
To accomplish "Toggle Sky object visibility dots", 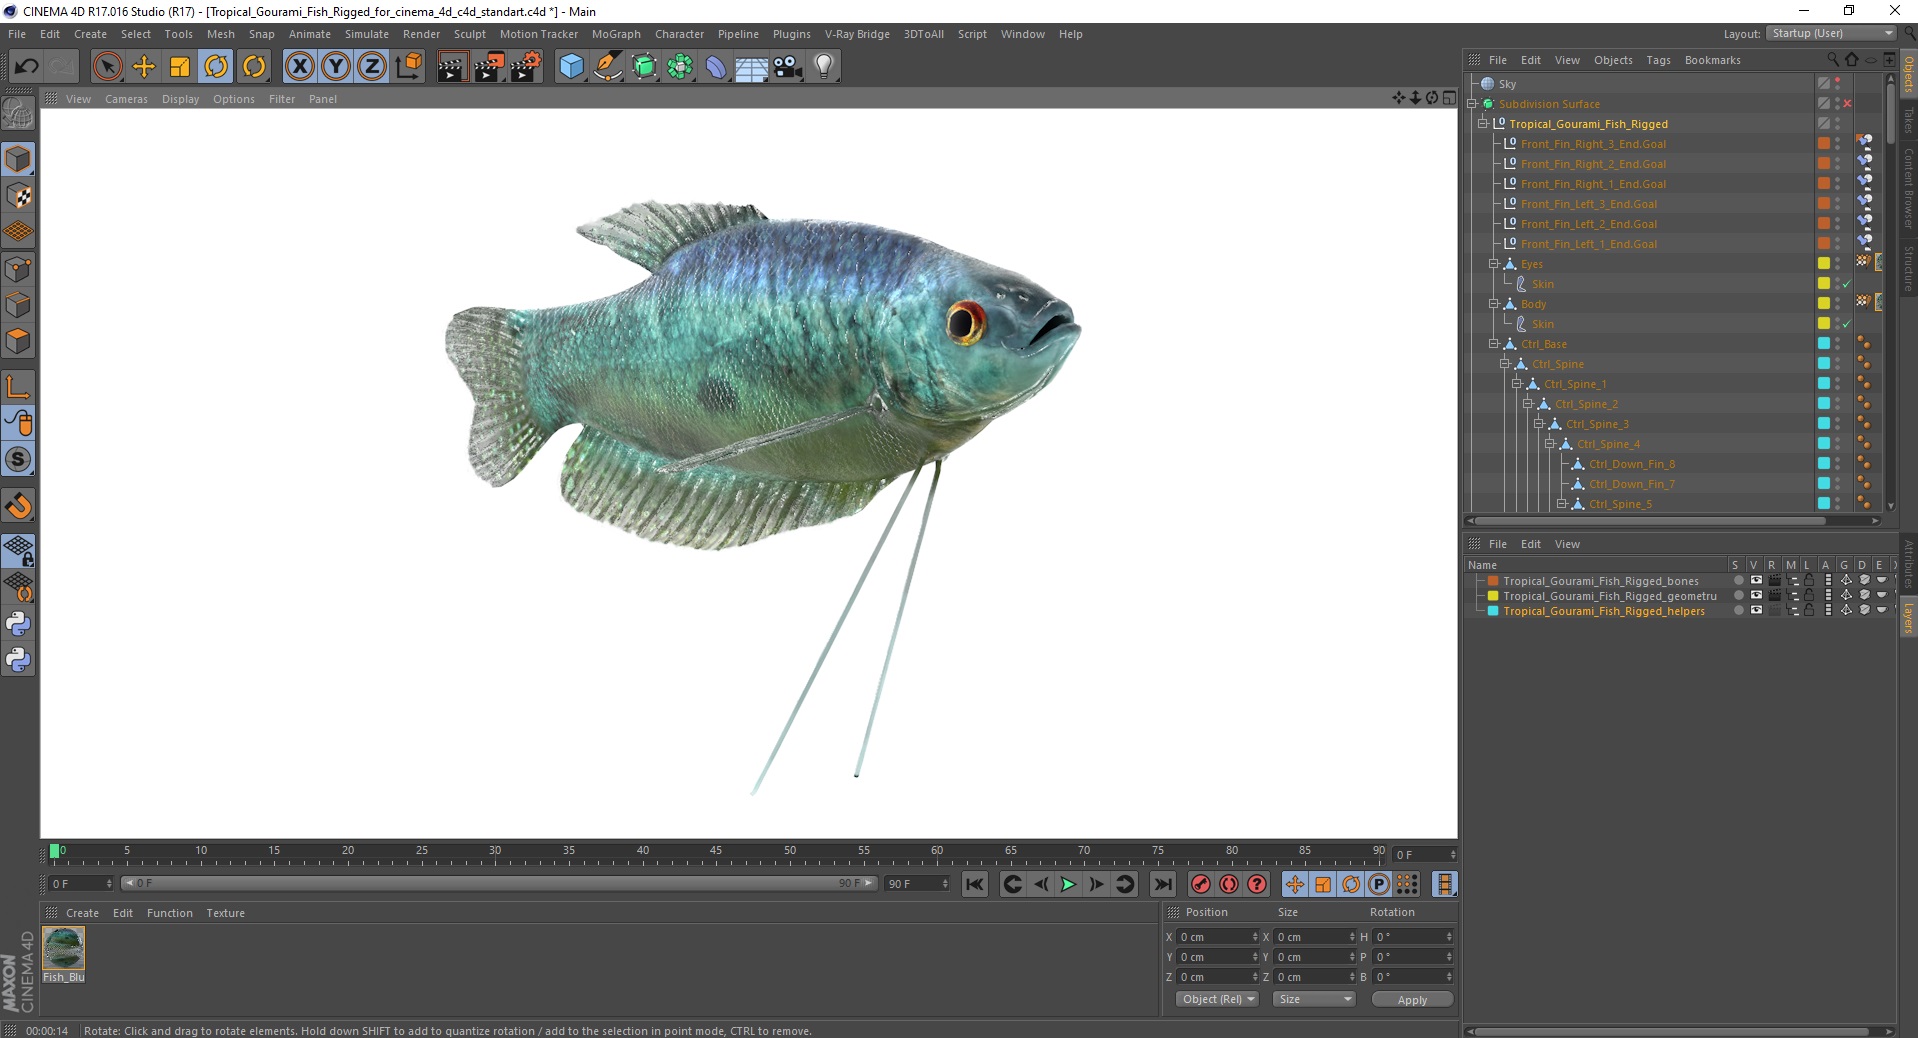I will click(x=1838, y=84).
